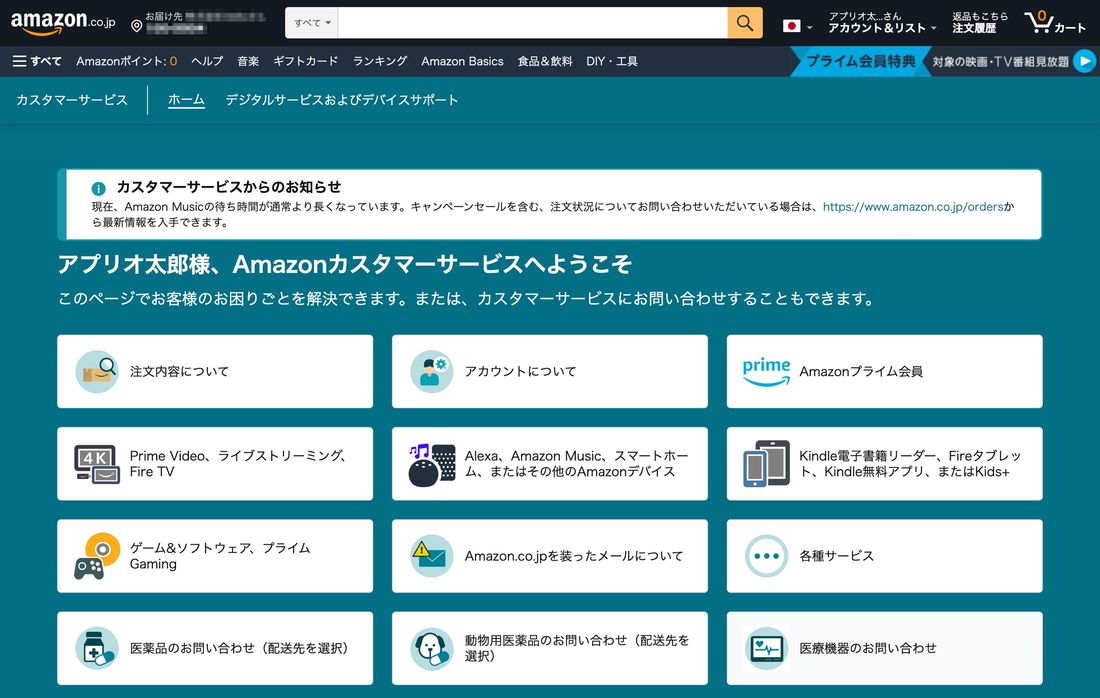Select DIY・工具 in navigation bar
The height and width of the screenshot is (698, 1100).
[612, 61]
